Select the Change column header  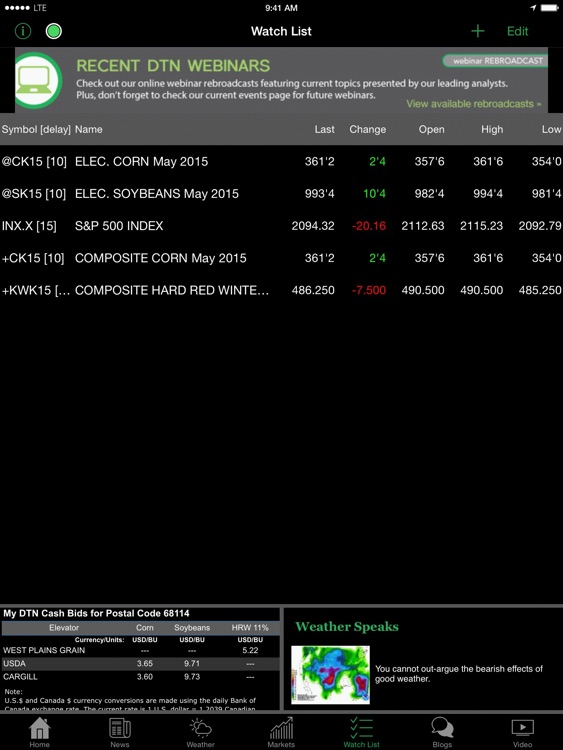click(x=367, y=129)
